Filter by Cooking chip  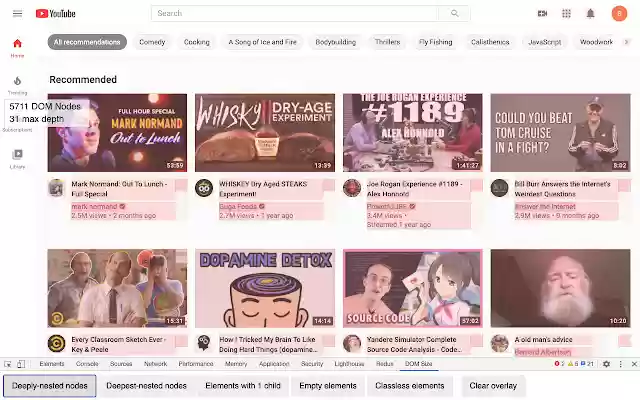(196, 42)
